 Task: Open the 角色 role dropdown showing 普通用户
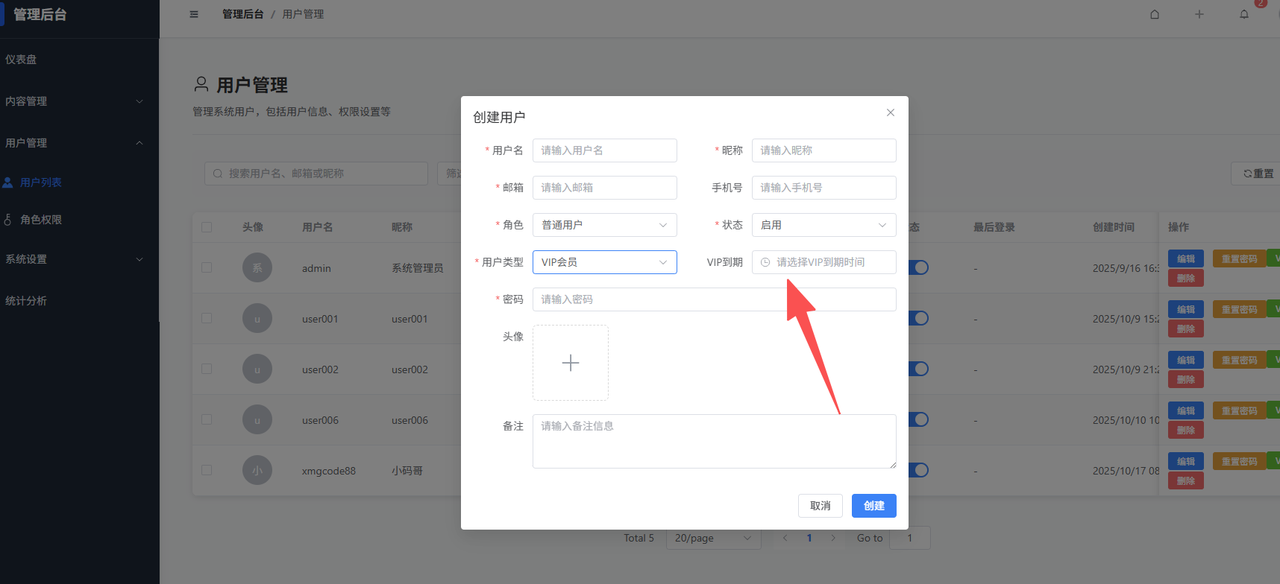click(x=604, y=224)
